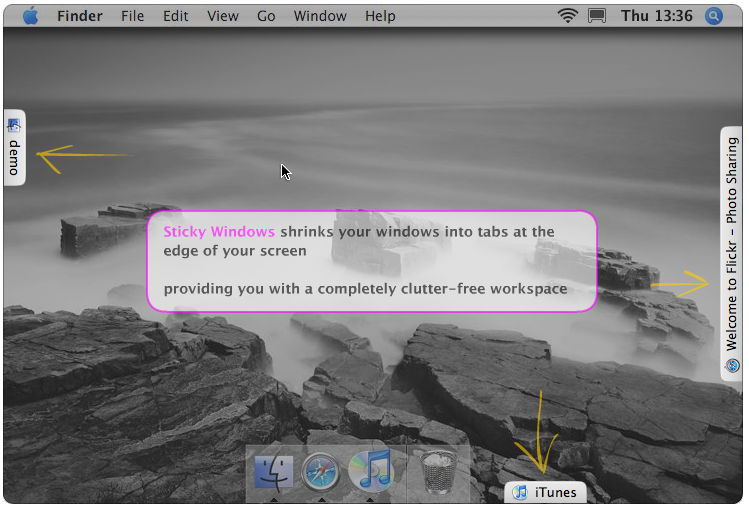The height and width of the screenshot is (505, 749).
Task: Click the iTunes Dock icon
Action: click(370, 472)
